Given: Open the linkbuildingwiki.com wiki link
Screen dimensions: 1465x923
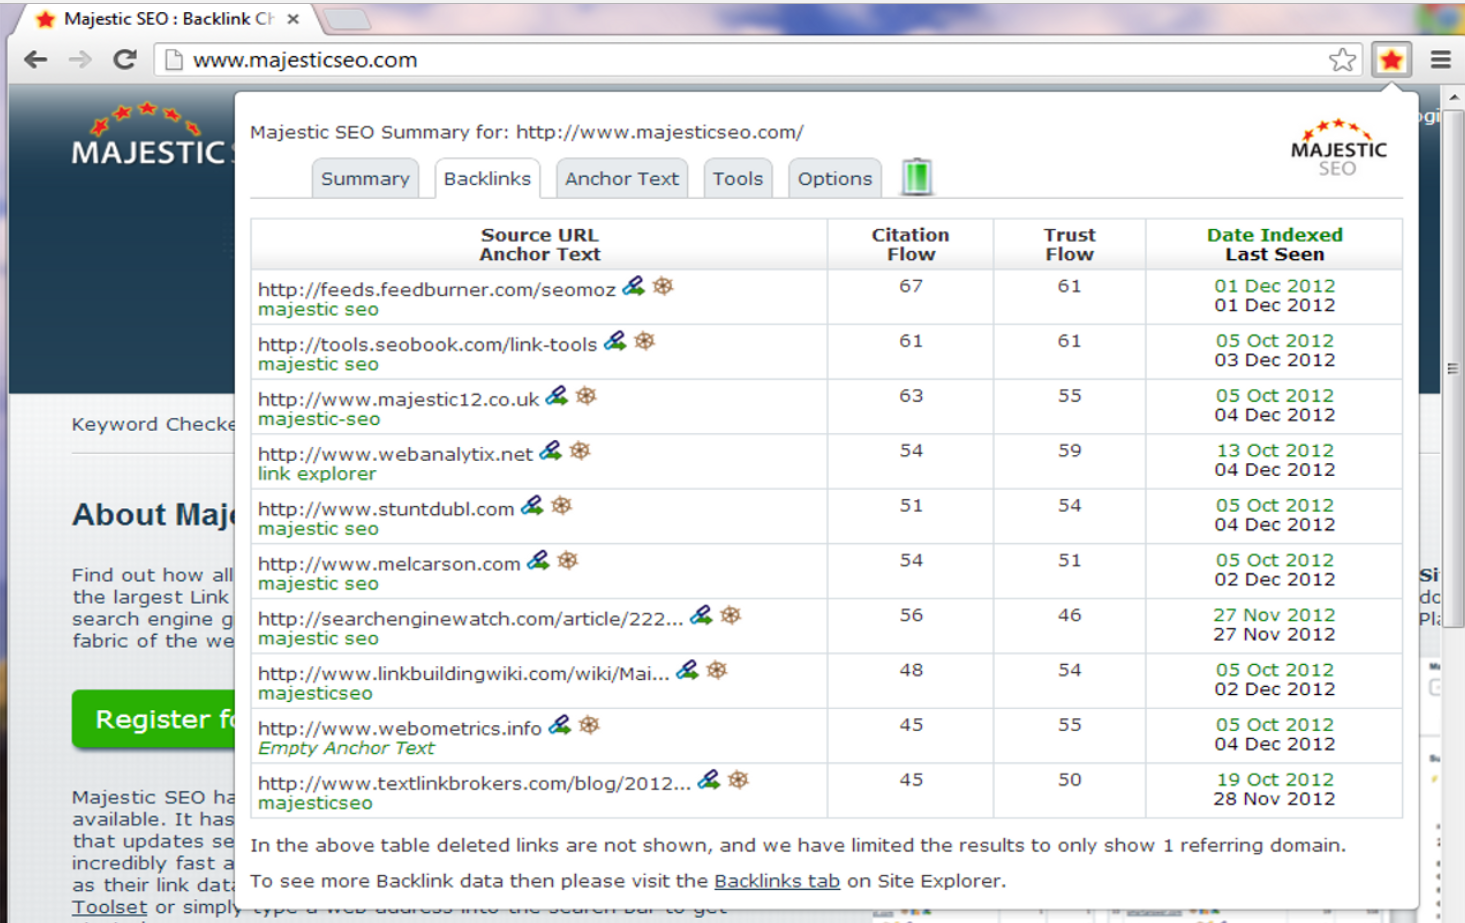Looking at the screenshot, I should point(463,674).
